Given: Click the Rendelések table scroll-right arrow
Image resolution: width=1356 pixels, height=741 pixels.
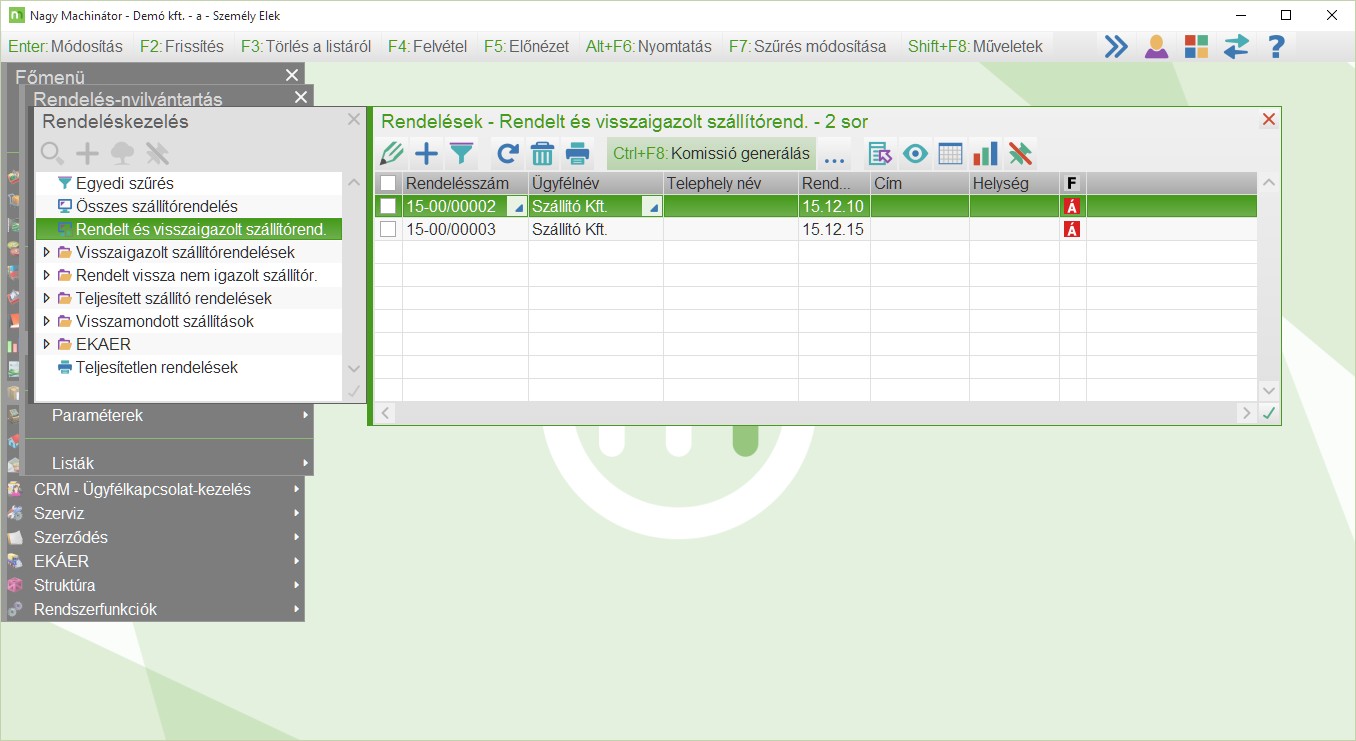Looking at the screenshot, I should pos(1246,413).
